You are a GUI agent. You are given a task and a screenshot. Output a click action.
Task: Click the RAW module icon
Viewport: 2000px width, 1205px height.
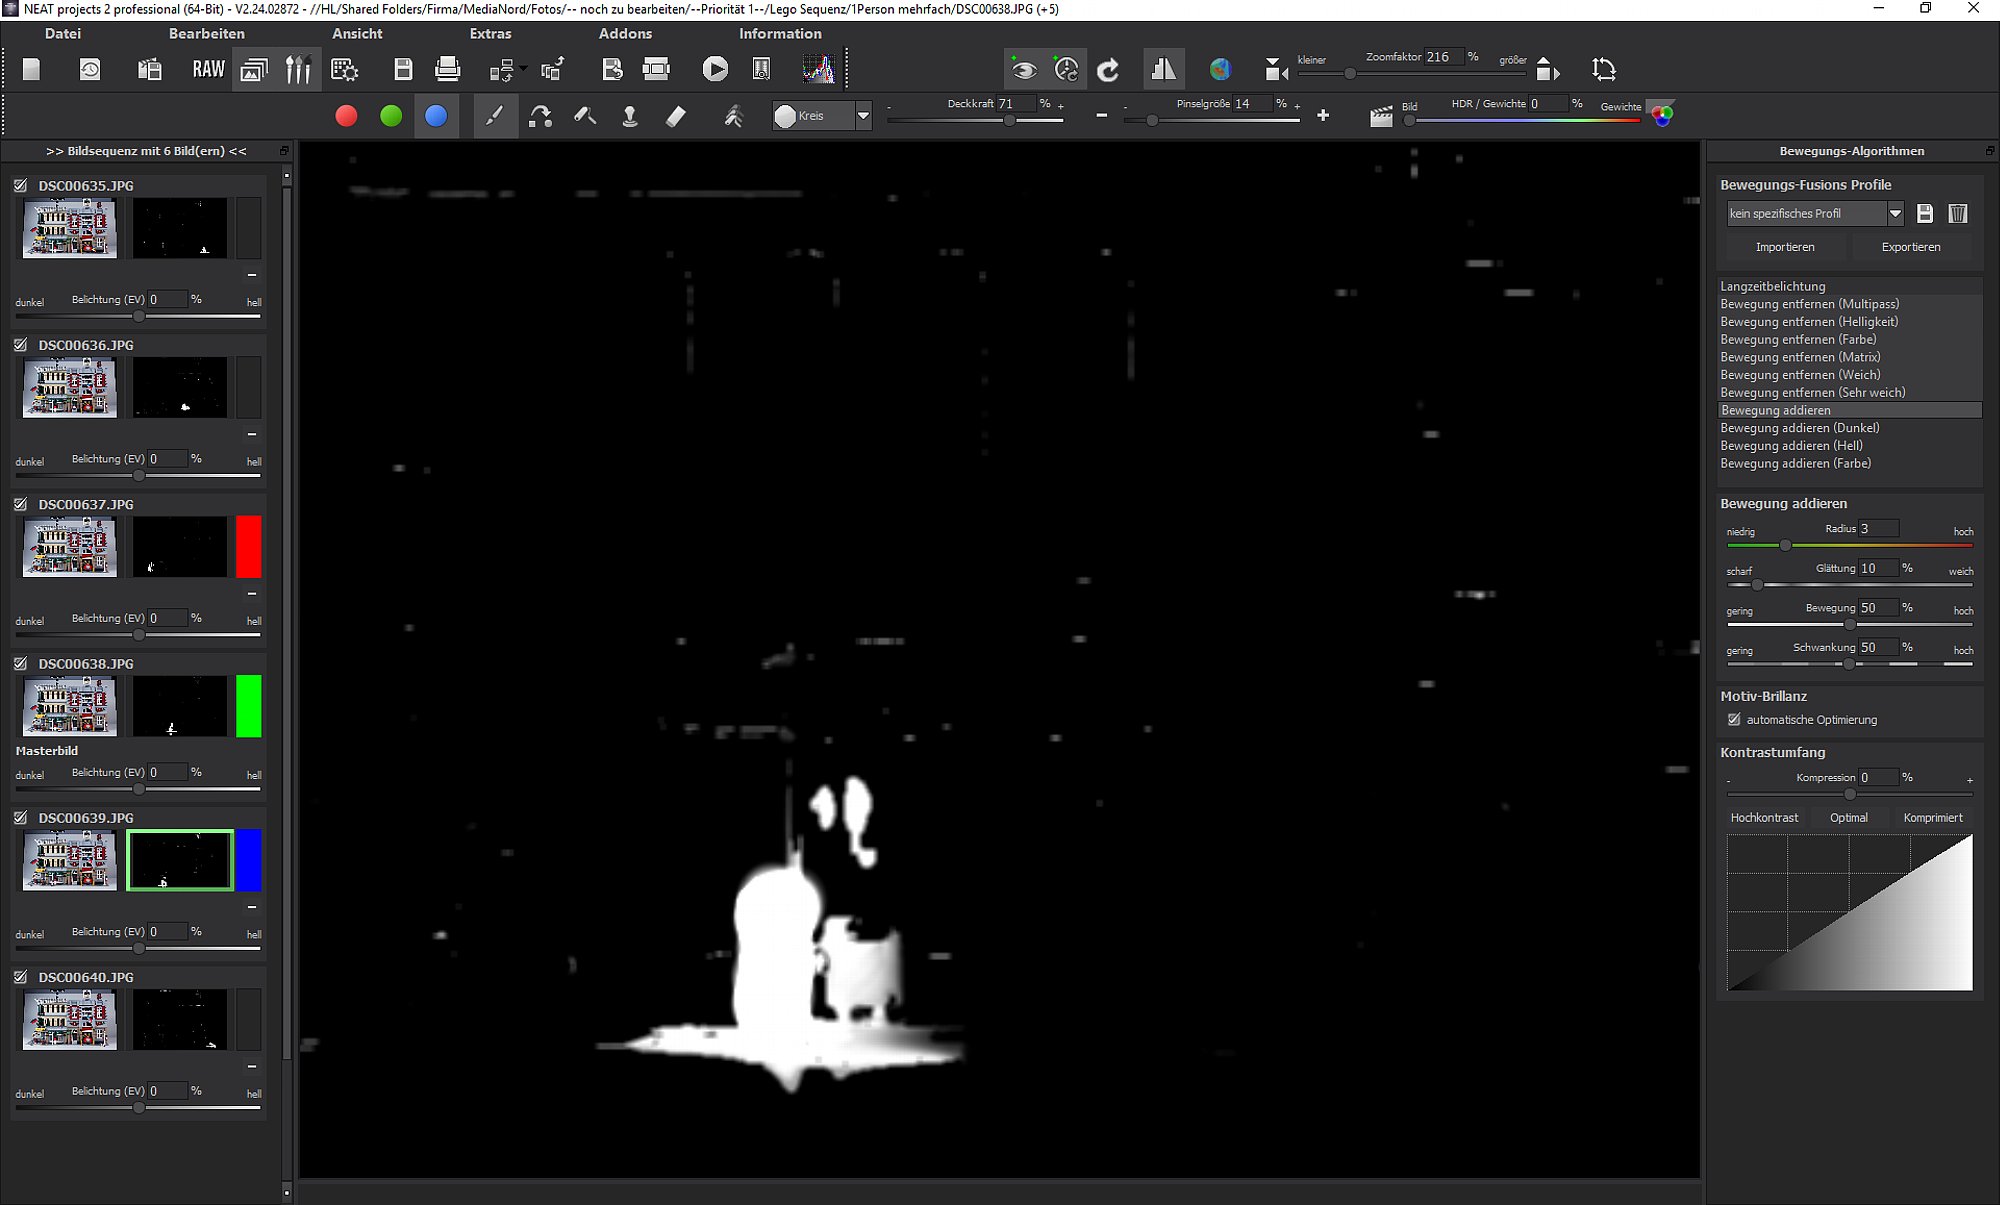tap(208, 69)
